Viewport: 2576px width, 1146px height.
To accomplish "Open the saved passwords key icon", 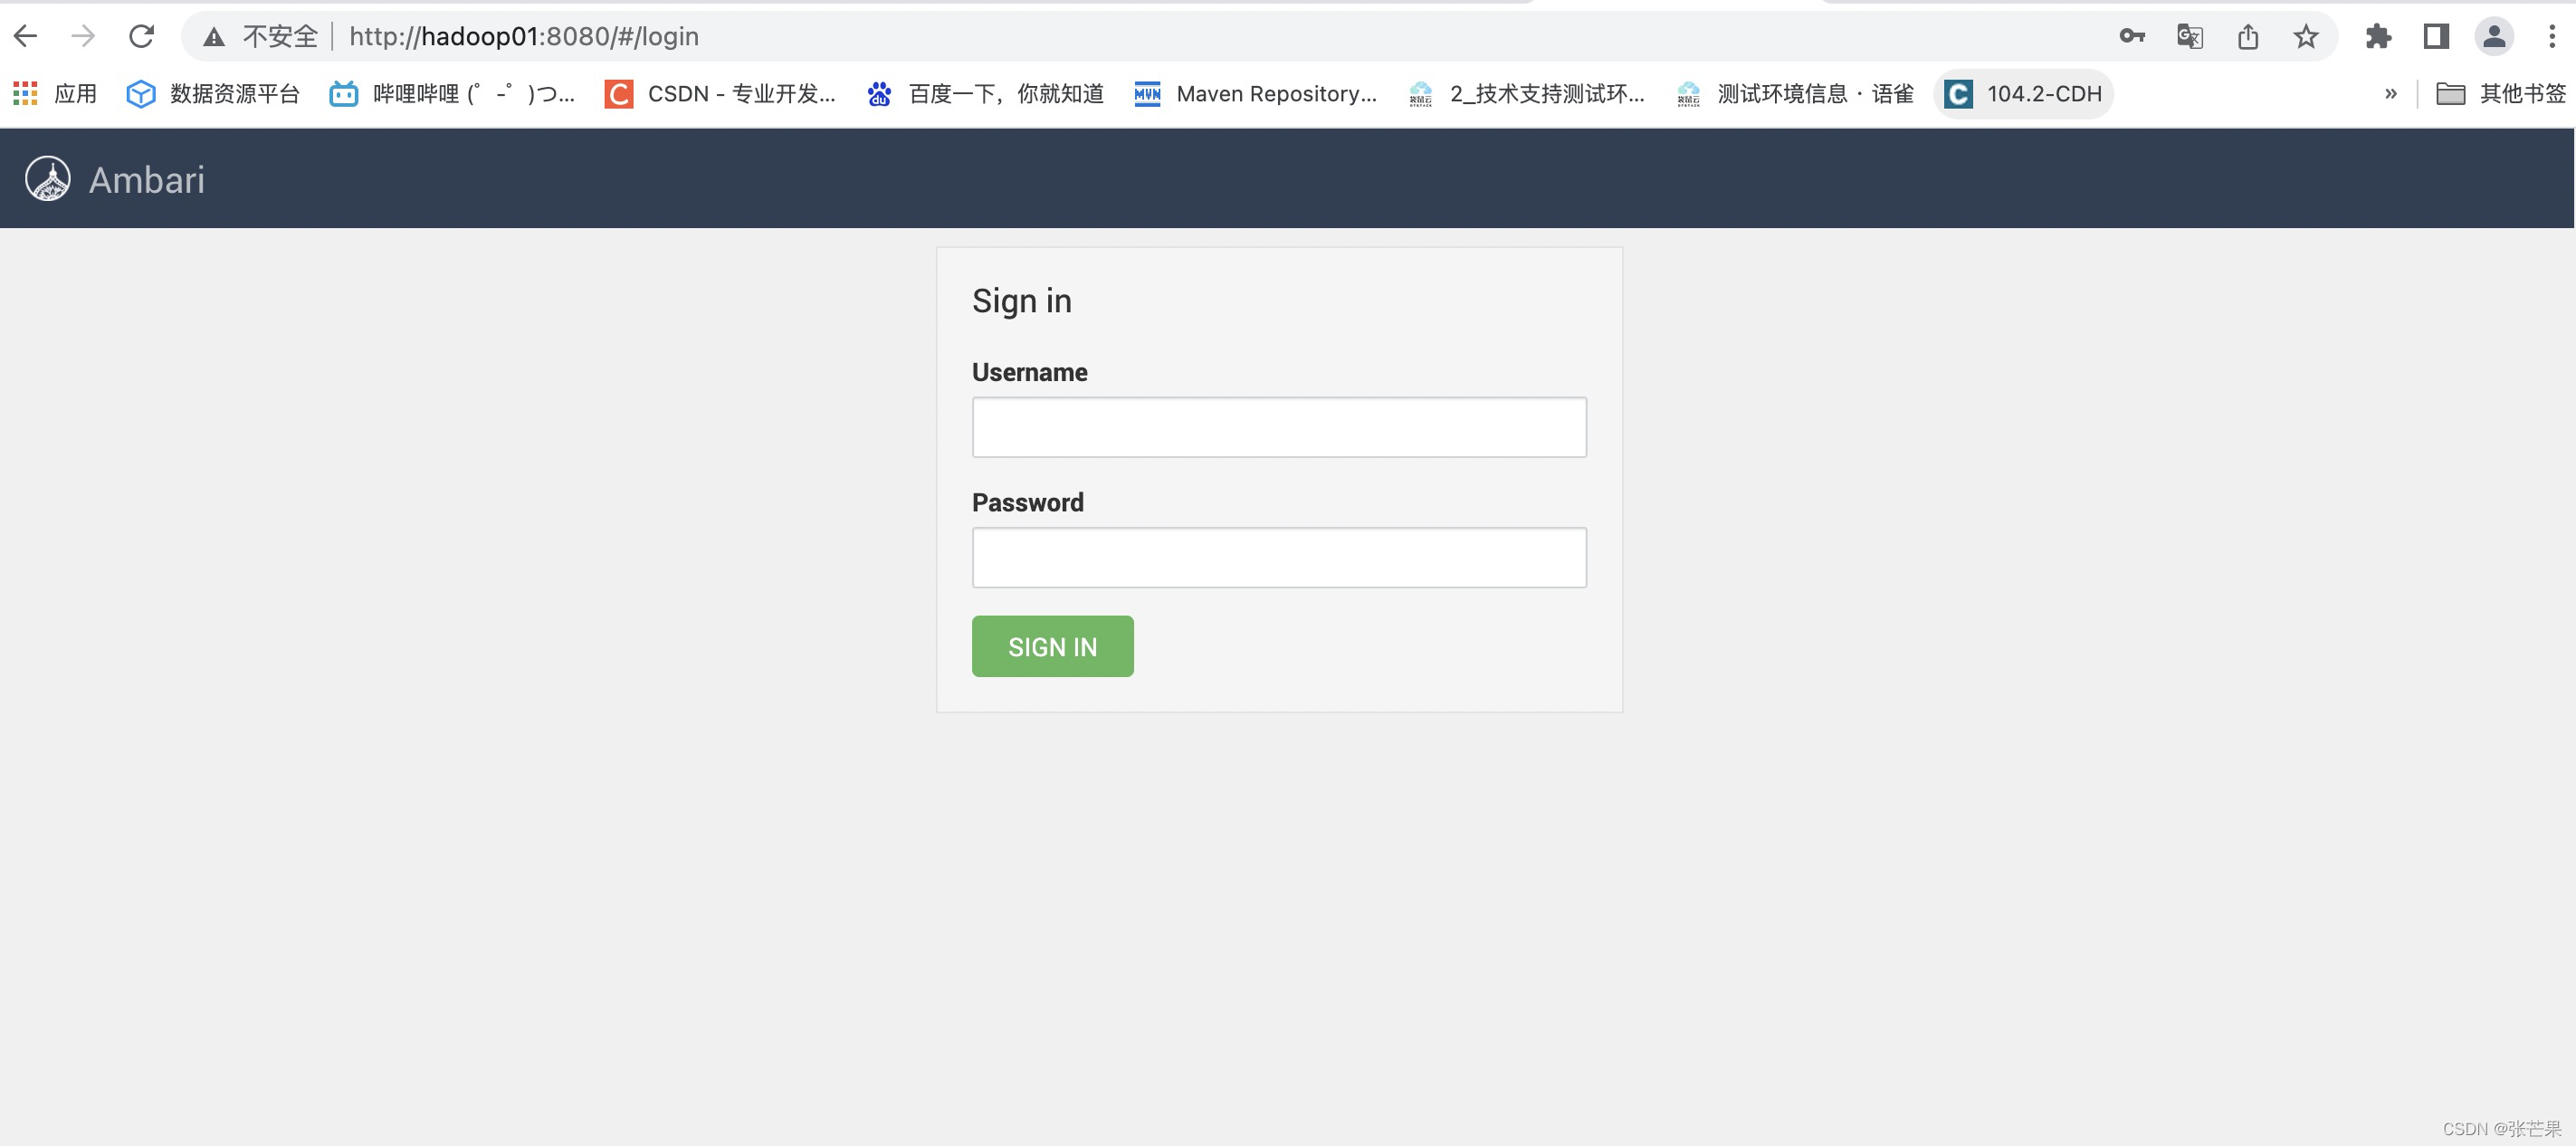I will 2132,37.
